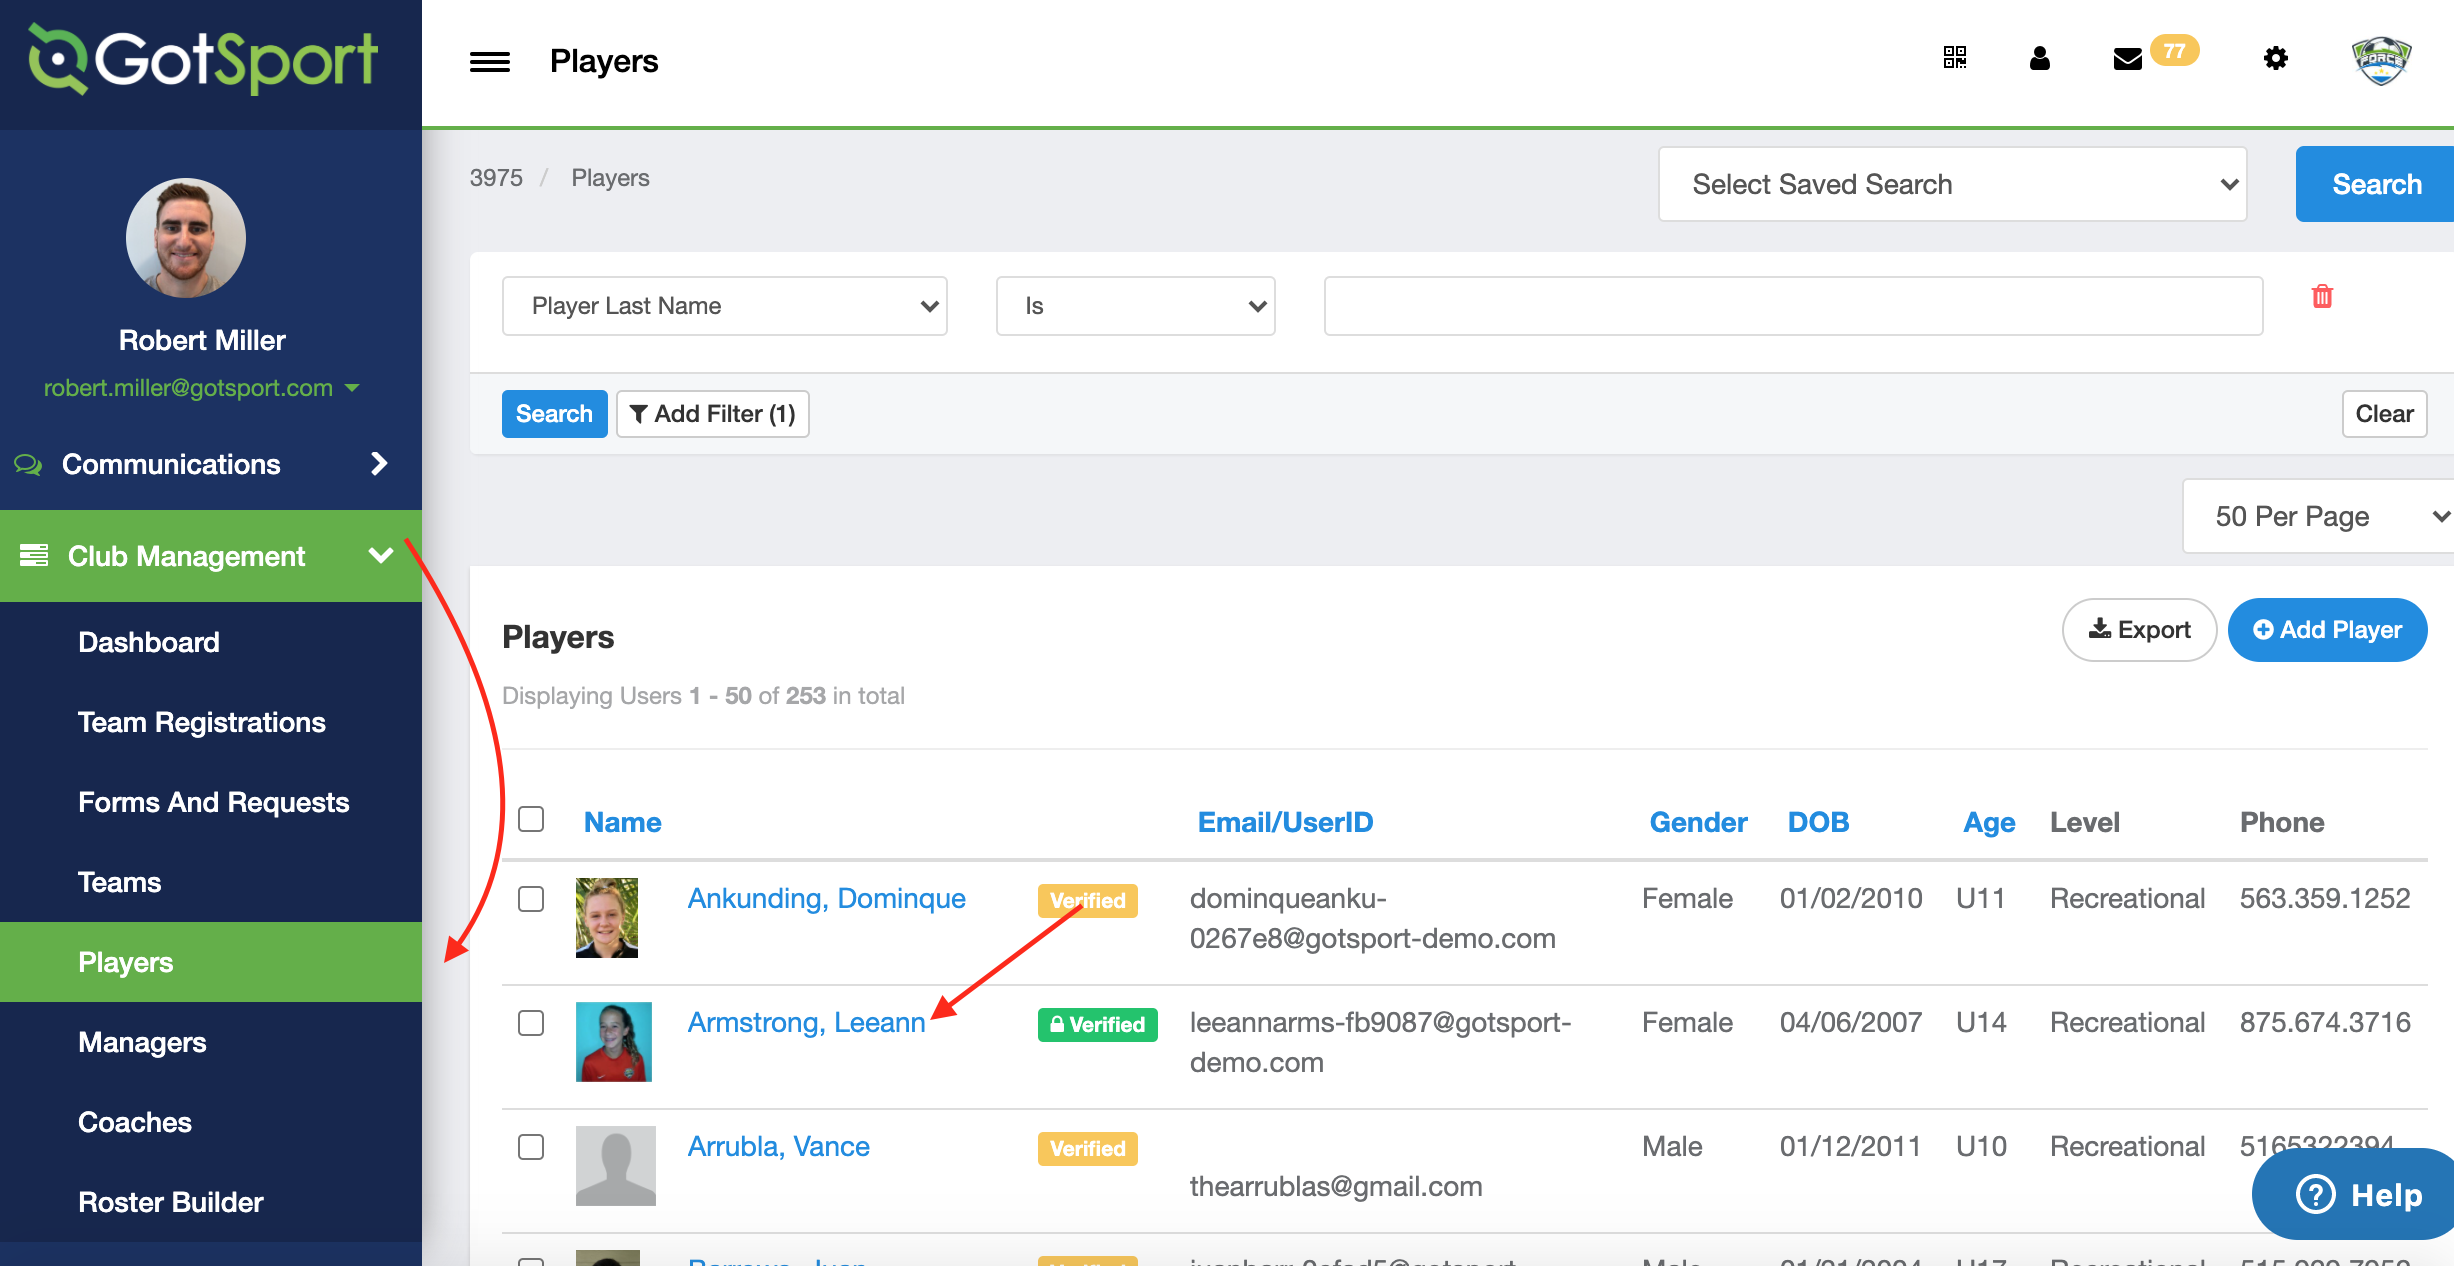This screenshot has height=1266, width=2454.
Task: Go to Teams in sidebar menu
Action: 120,882
